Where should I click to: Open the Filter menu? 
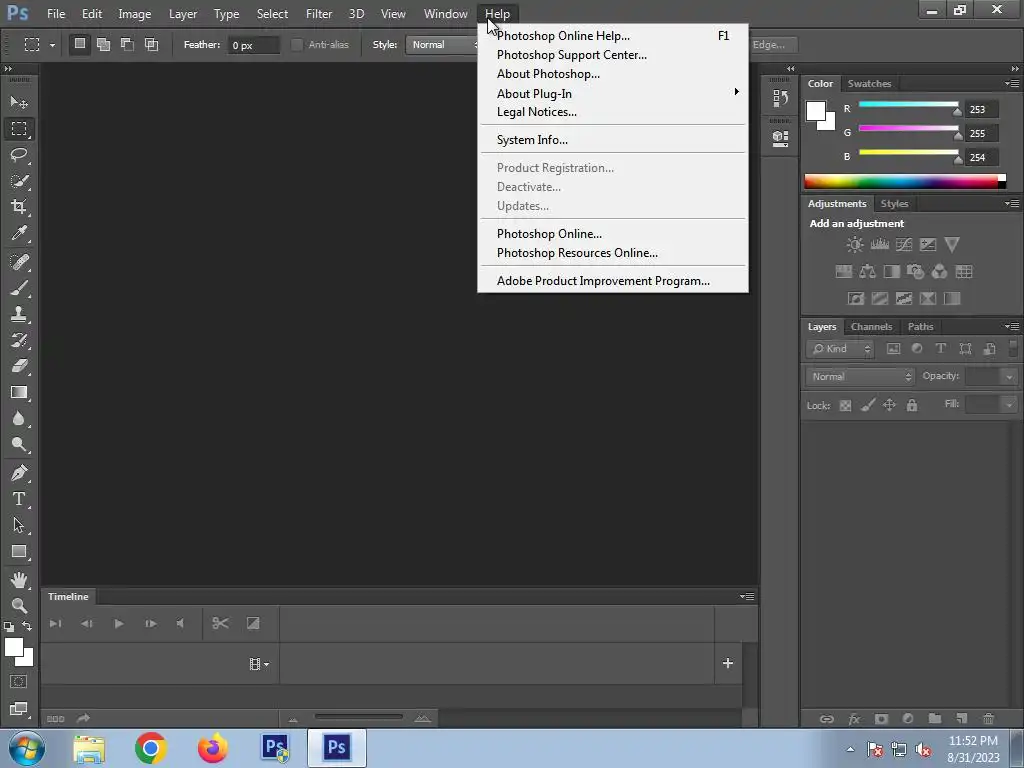(x=319, y=14)
